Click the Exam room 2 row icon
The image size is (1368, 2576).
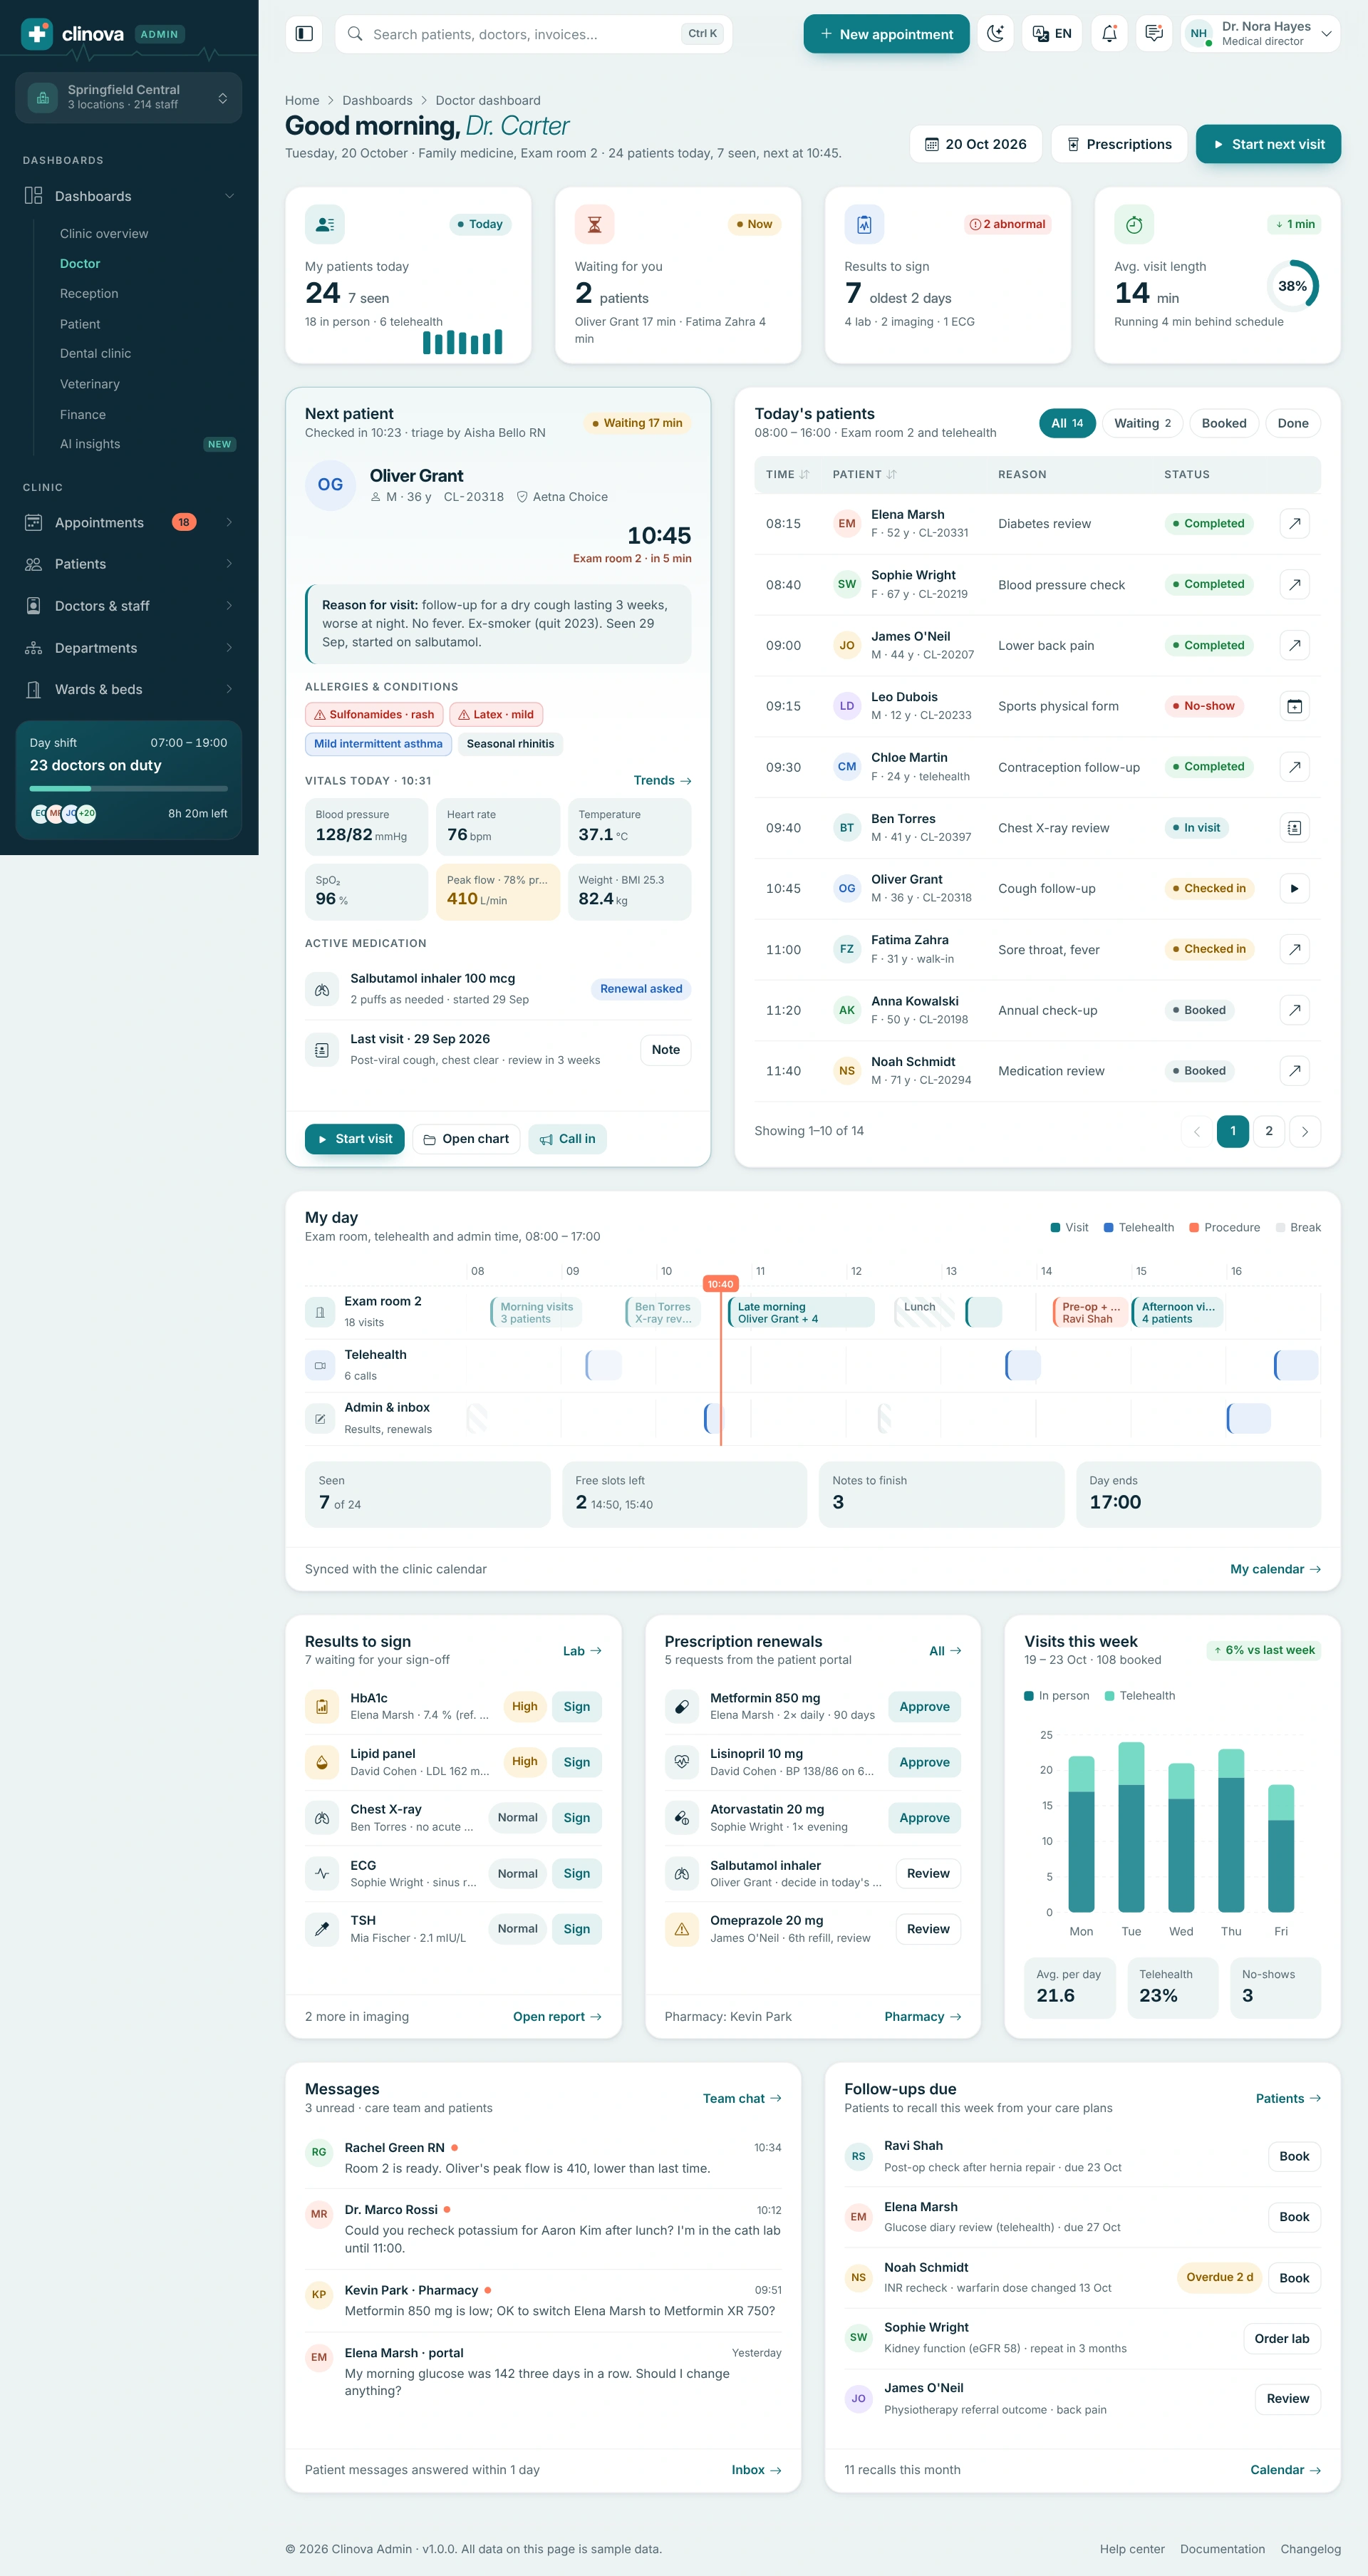tap(320, 1313)
